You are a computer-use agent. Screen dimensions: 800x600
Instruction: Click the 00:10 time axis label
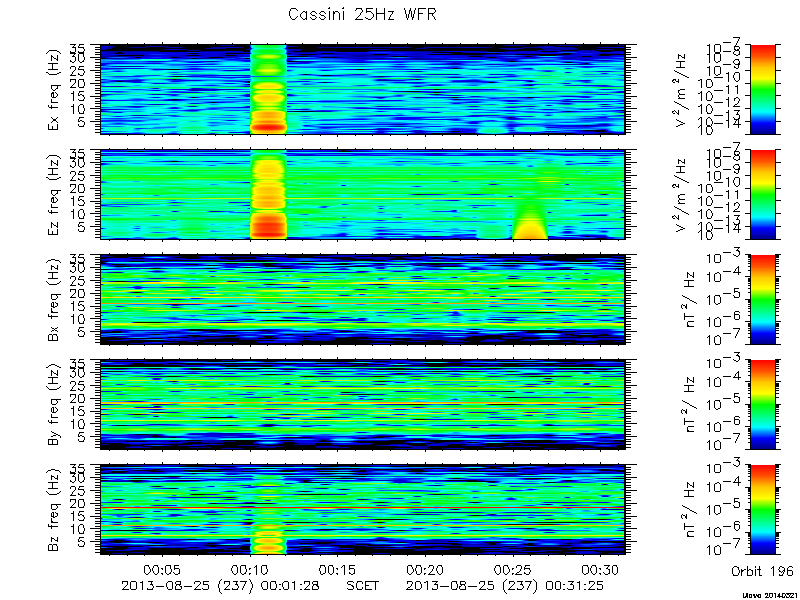click(250, 570)
